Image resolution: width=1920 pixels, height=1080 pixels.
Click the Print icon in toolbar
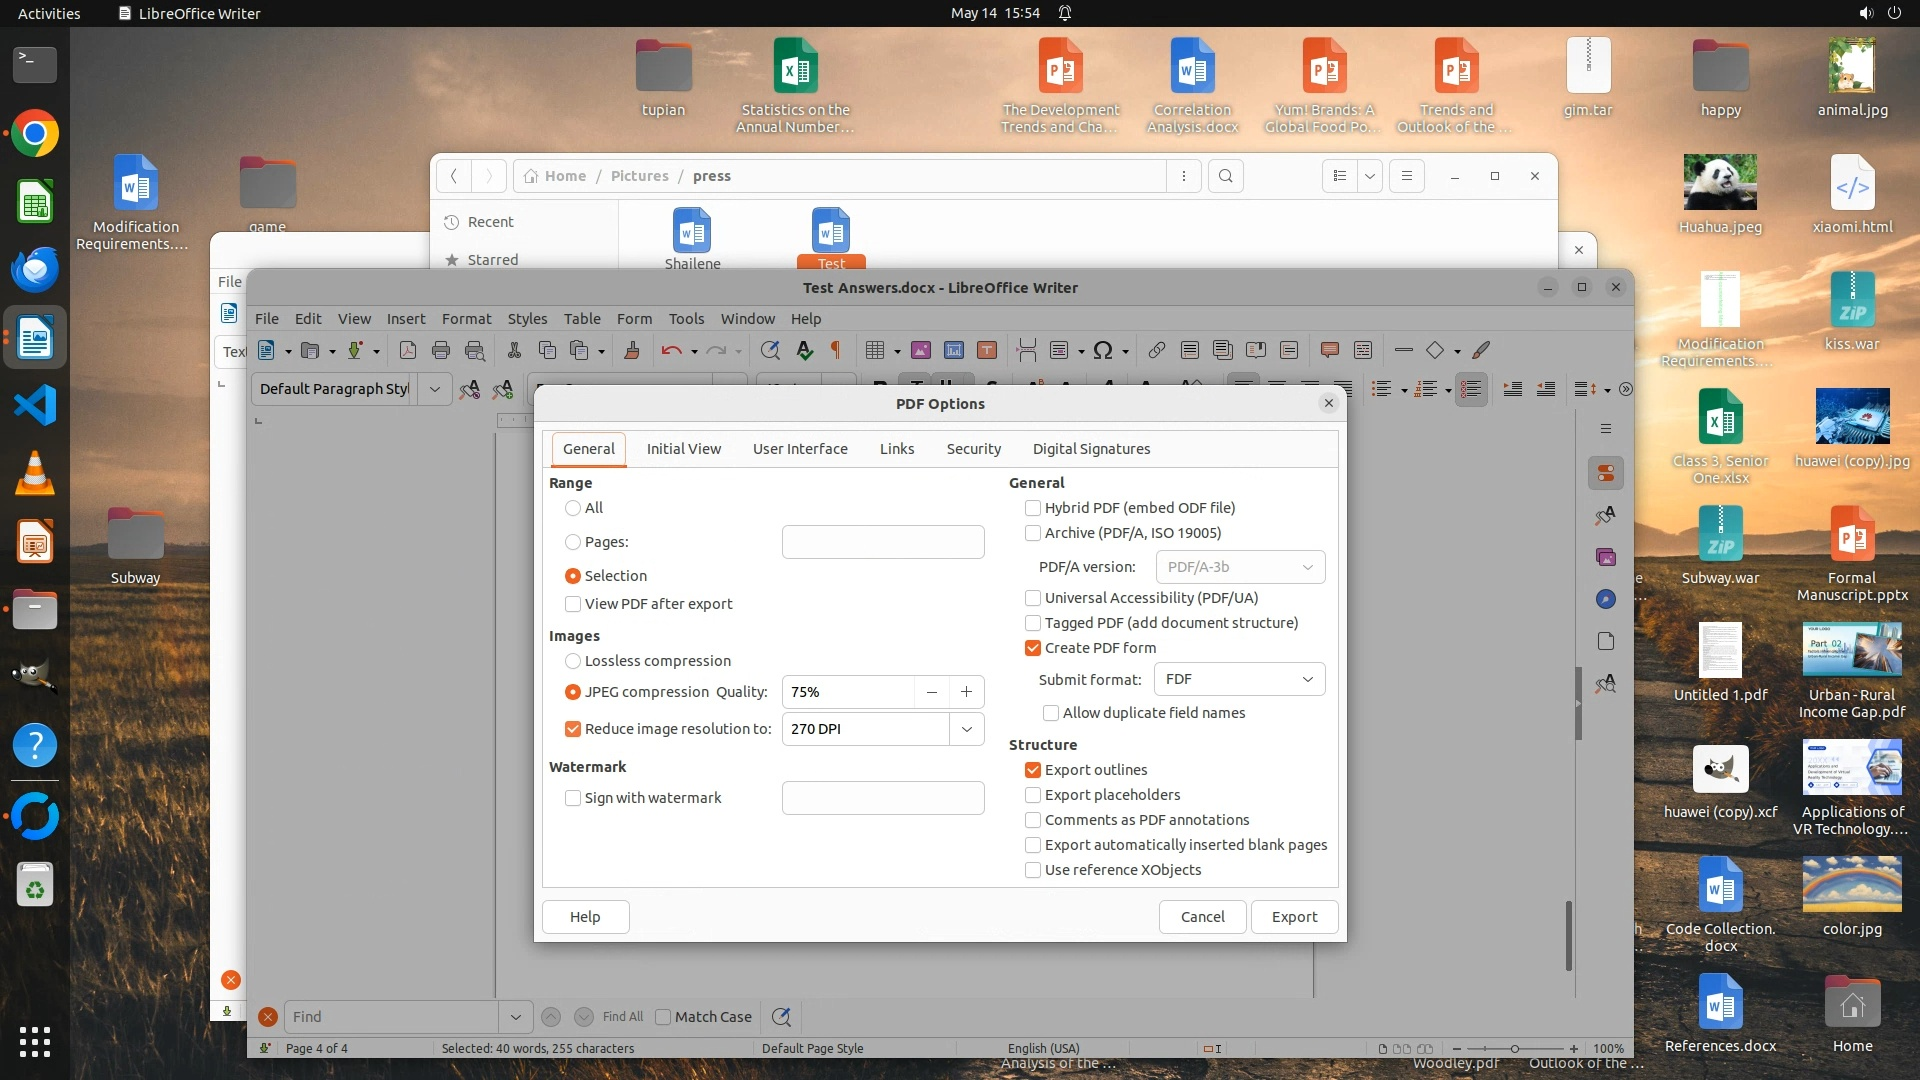[441, 350]
